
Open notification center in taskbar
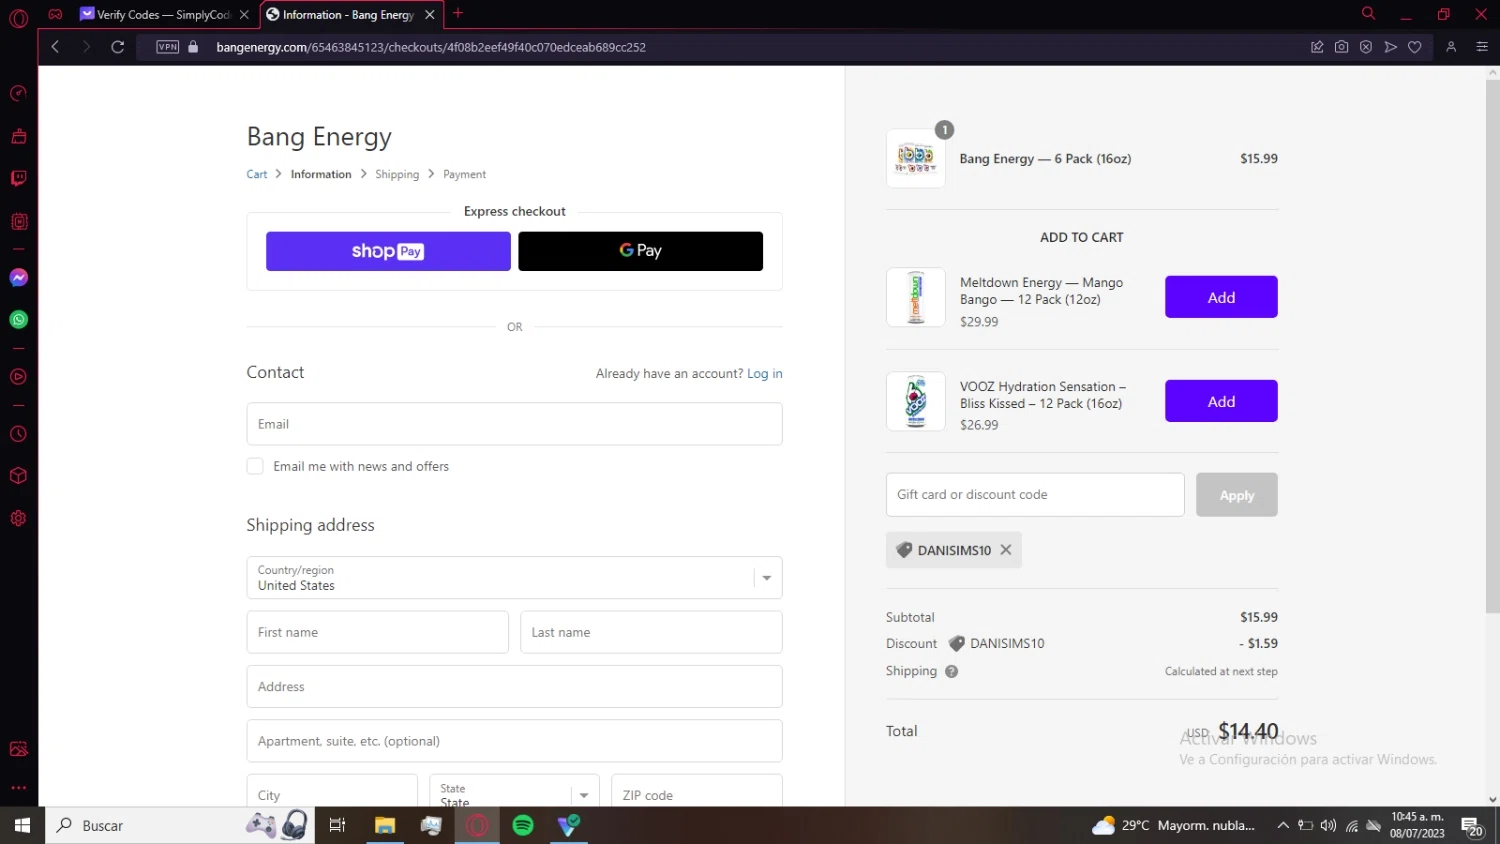tap(1472, 826)
